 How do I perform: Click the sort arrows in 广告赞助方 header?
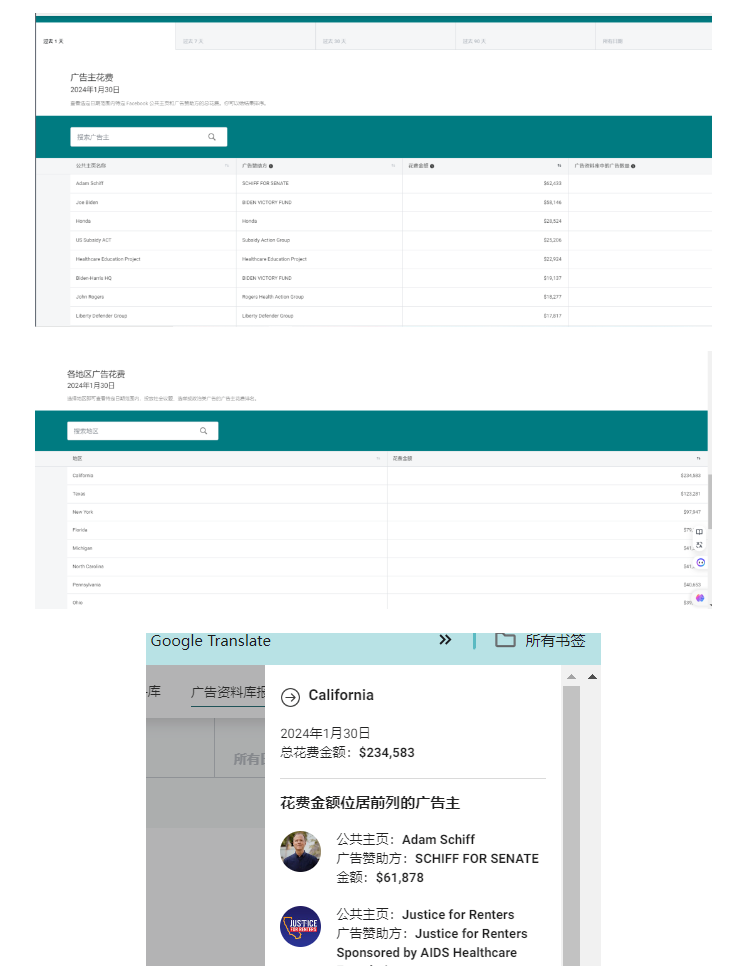pyautogui.click(x=393, y=166)
